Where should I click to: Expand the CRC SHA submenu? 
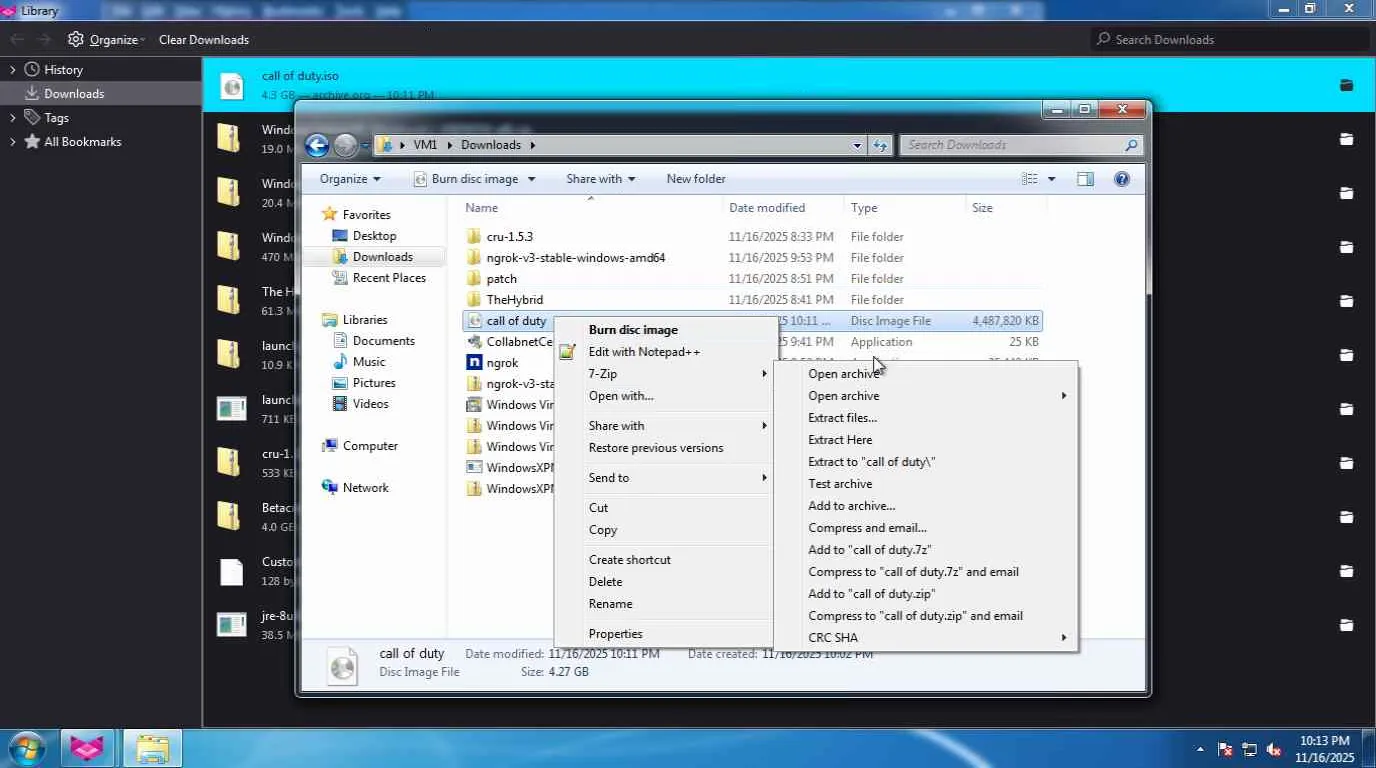[926, 638]
